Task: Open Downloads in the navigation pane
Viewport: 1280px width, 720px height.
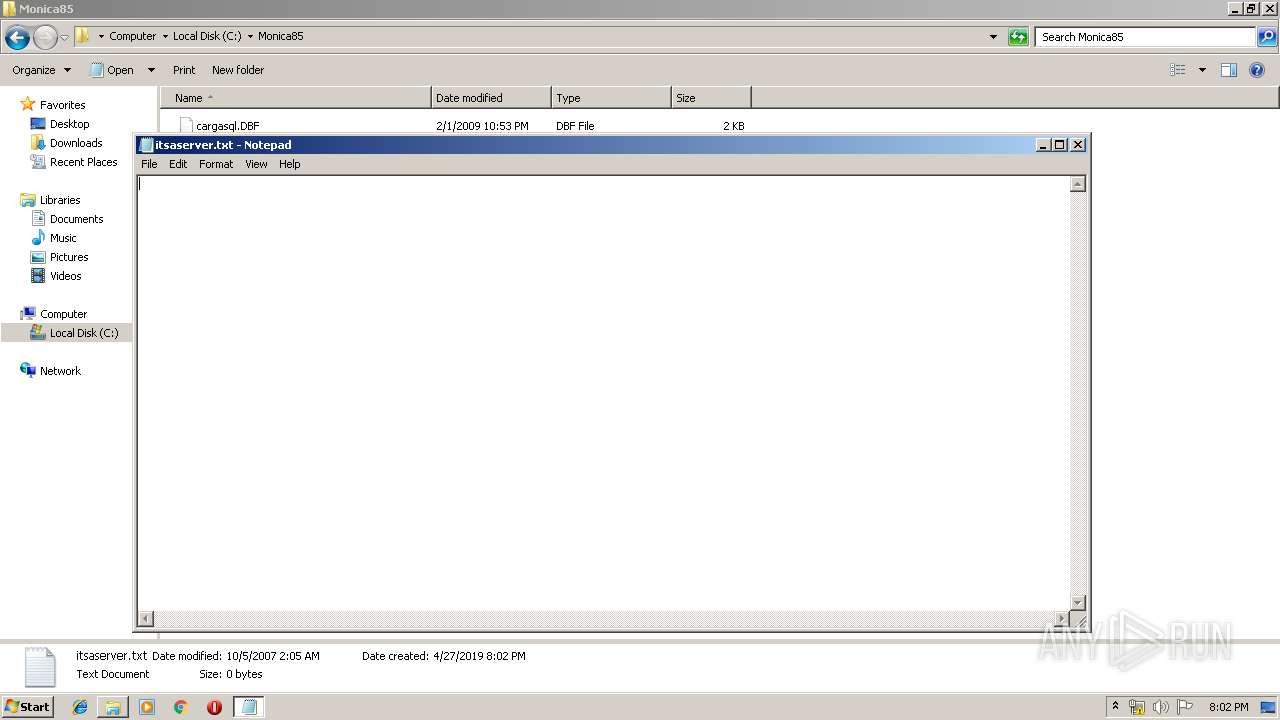Action: click(x=76, y=143)
